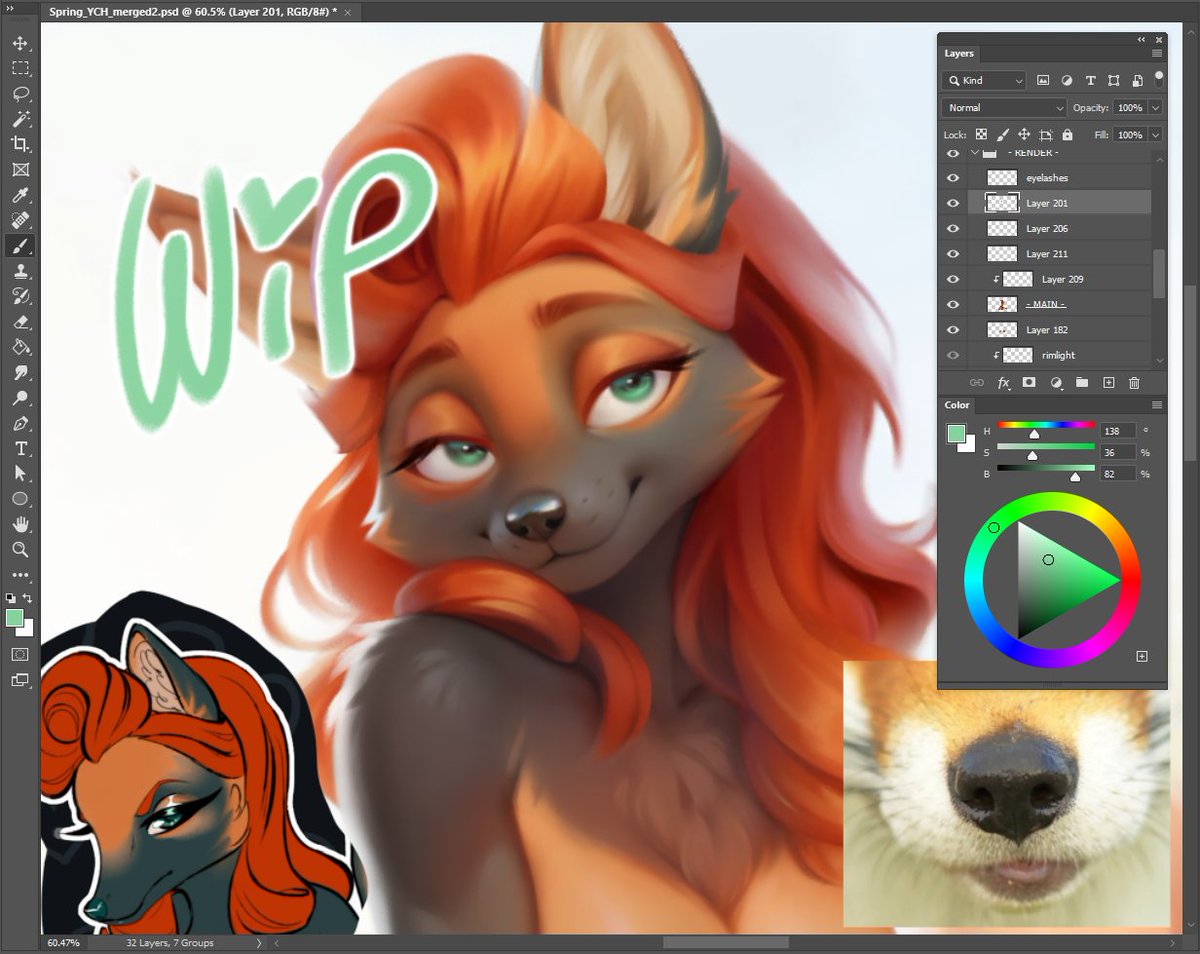Open the Color panel flyout menu
The height and width of the screenshot is (954, 1200).
(x=1157, y=405)
